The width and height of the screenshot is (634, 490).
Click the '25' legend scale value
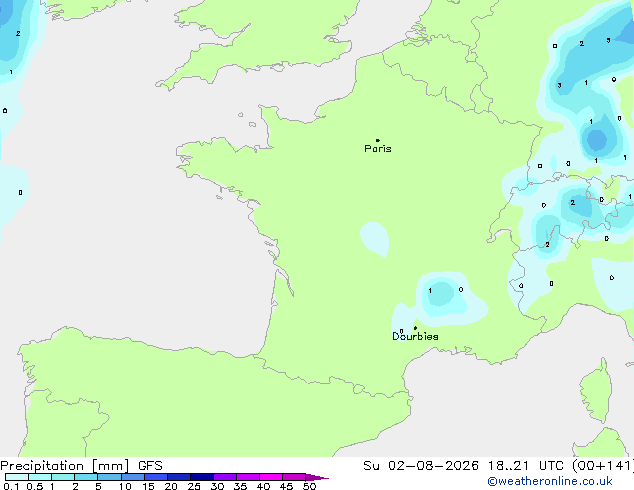tap(194, 486)
